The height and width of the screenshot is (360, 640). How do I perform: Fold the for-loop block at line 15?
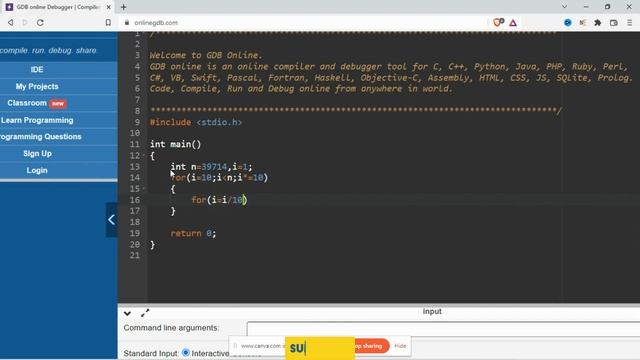click(x=144, y=189)
